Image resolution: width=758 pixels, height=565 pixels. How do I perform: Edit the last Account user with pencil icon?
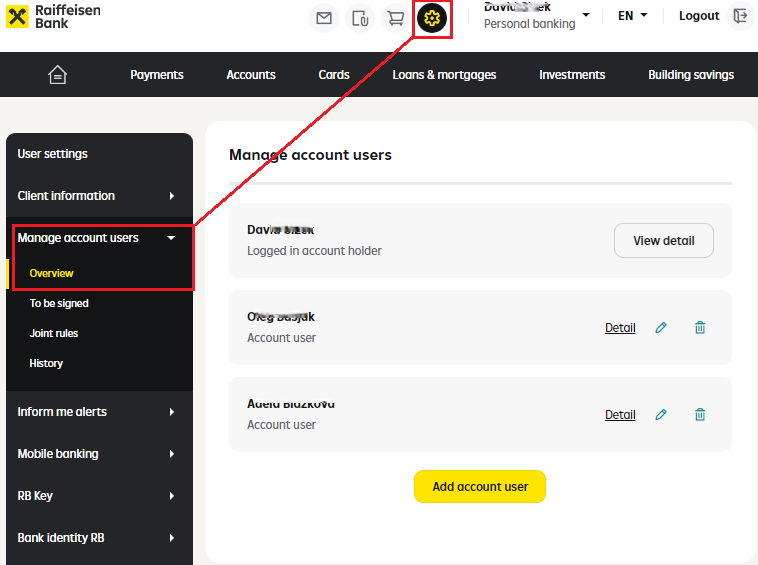(661, 415)
